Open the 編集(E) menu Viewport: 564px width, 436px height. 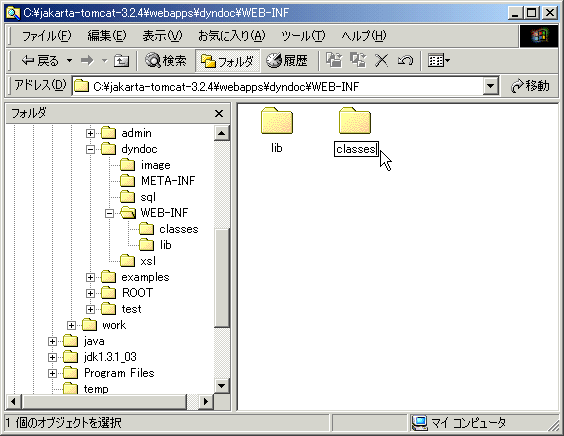click(x=107, y=36)
